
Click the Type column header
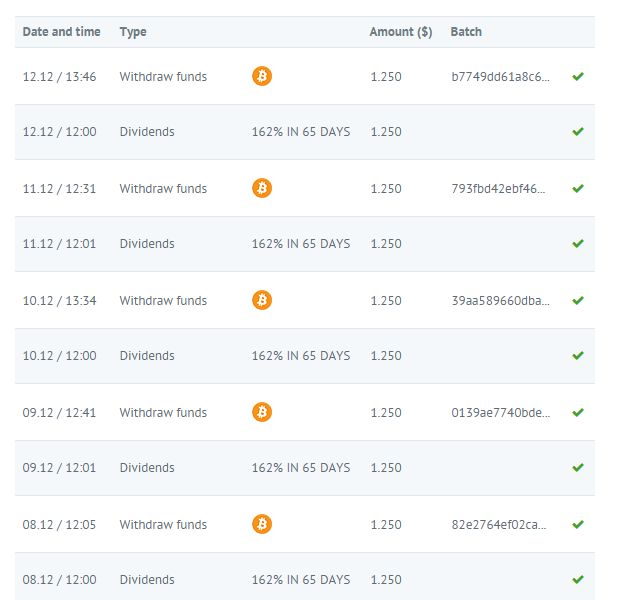[133, 32]
